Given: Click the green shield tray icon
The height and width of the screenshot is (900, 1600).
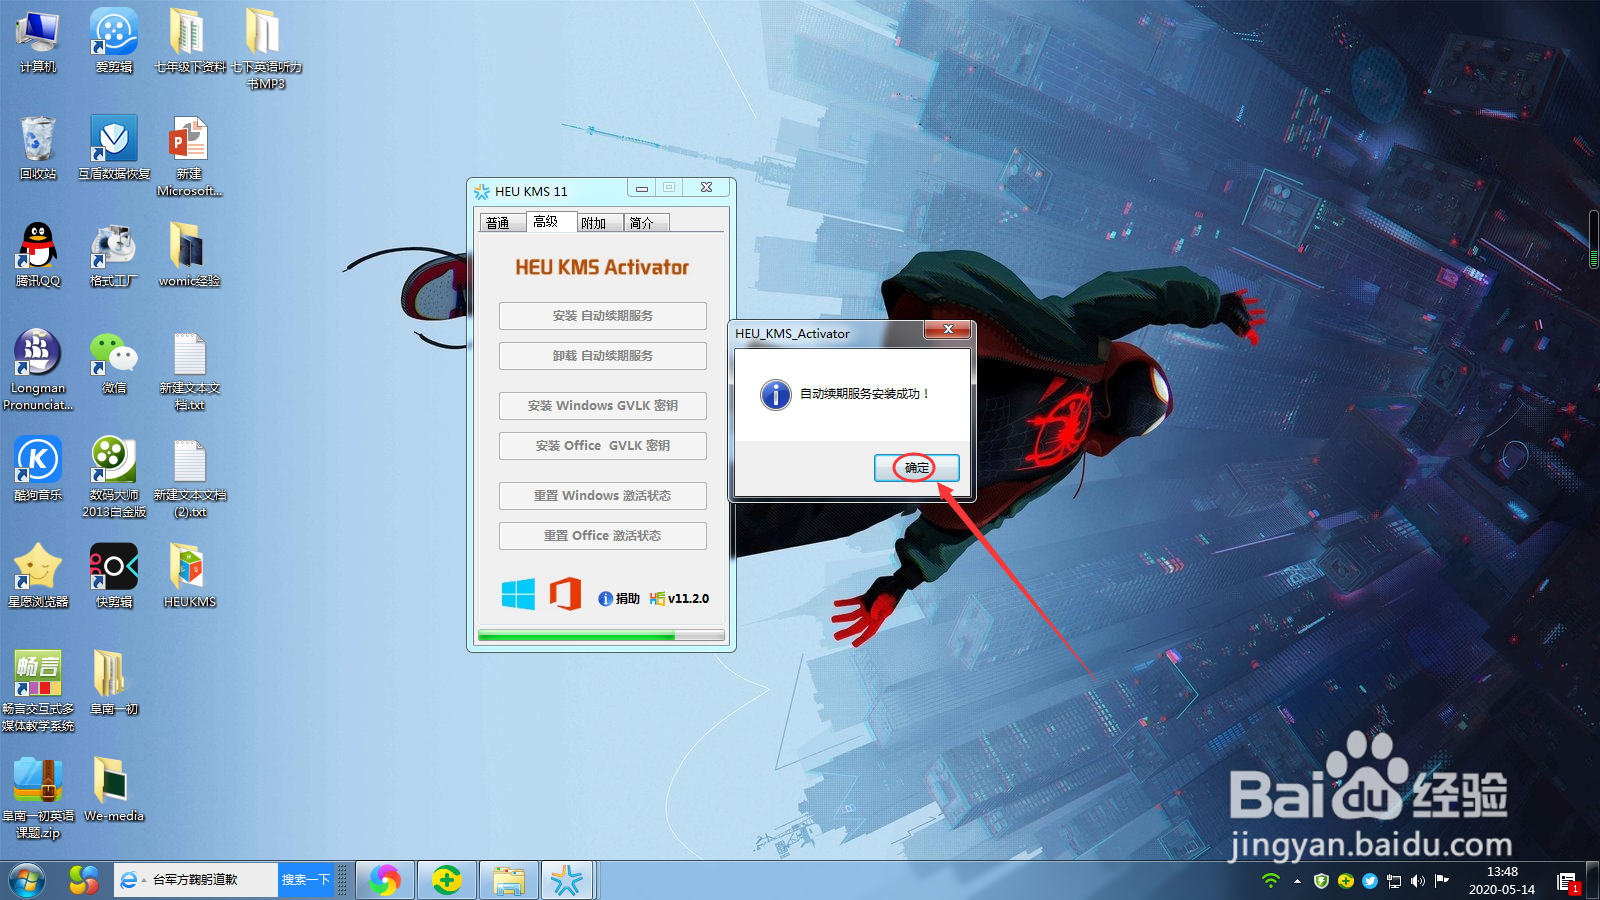Looking at the screenshot, I should click(x=1321, y=880).
